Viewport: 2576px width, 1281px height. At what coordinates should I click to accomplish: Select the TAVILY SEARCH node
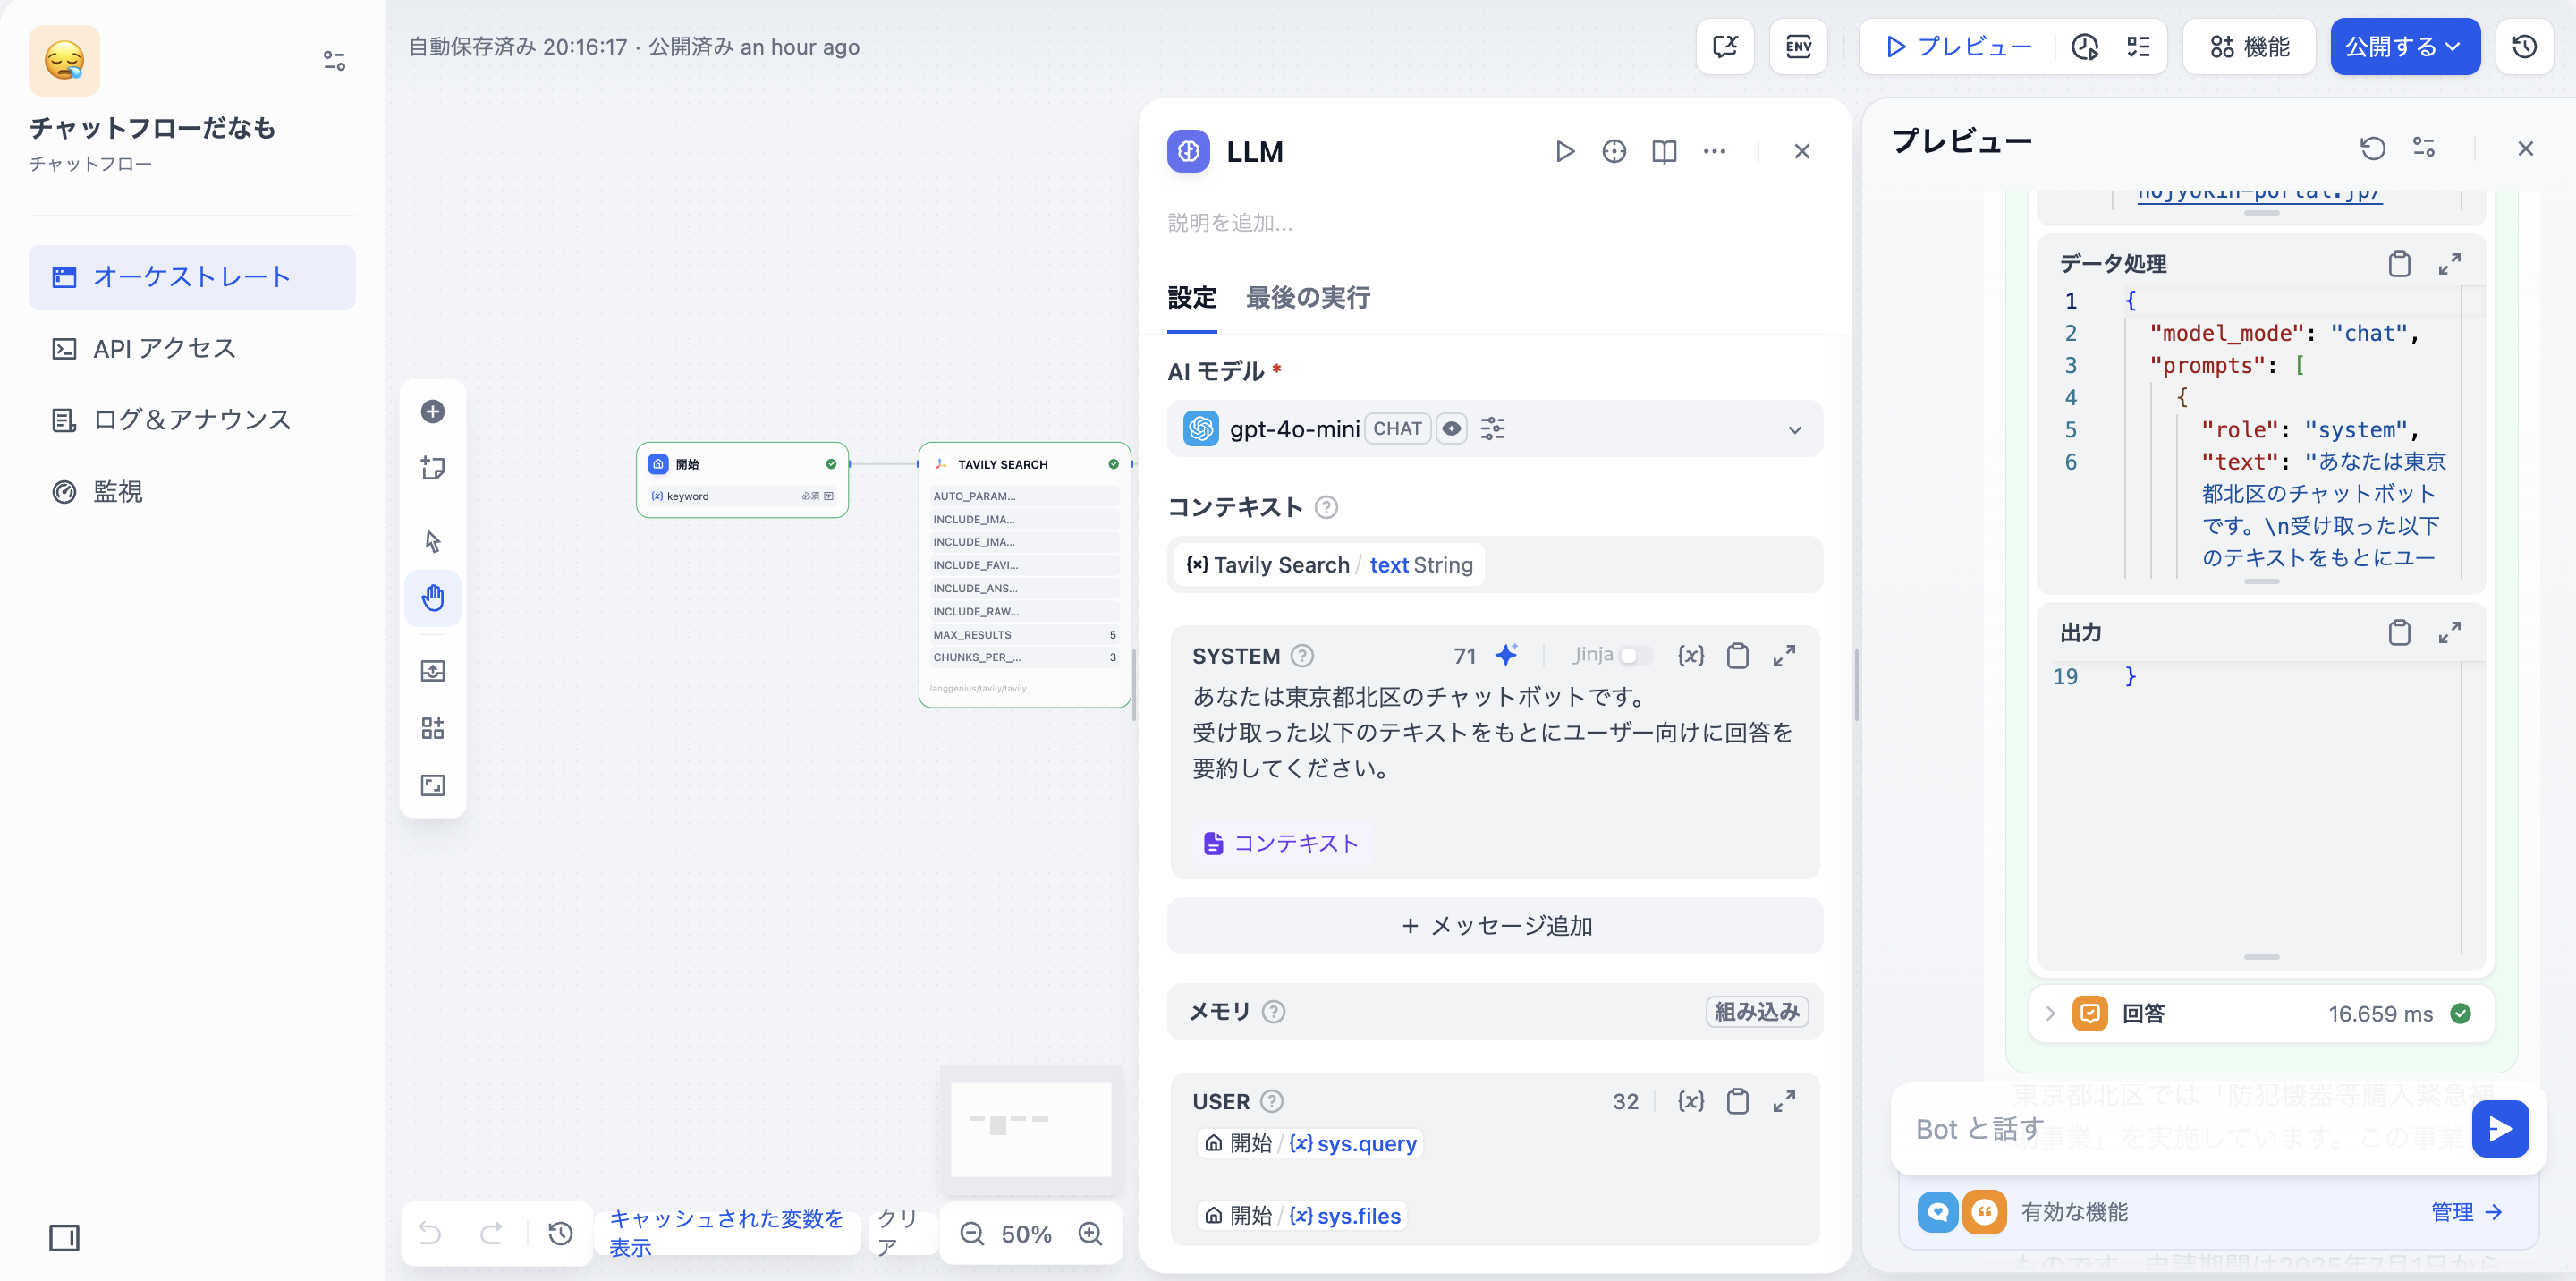[x=1025, y=575]
